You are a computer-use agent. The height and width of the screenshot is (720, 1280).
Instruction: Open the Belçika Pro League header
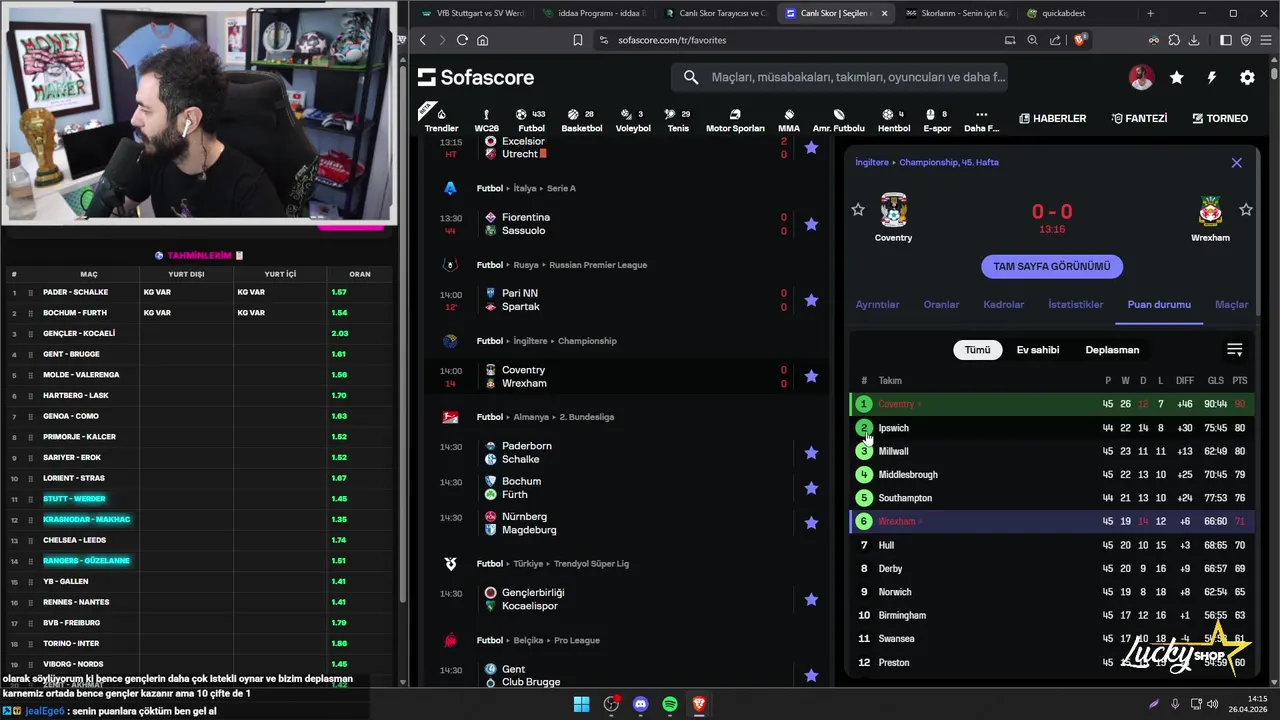[x=538, y=640]
